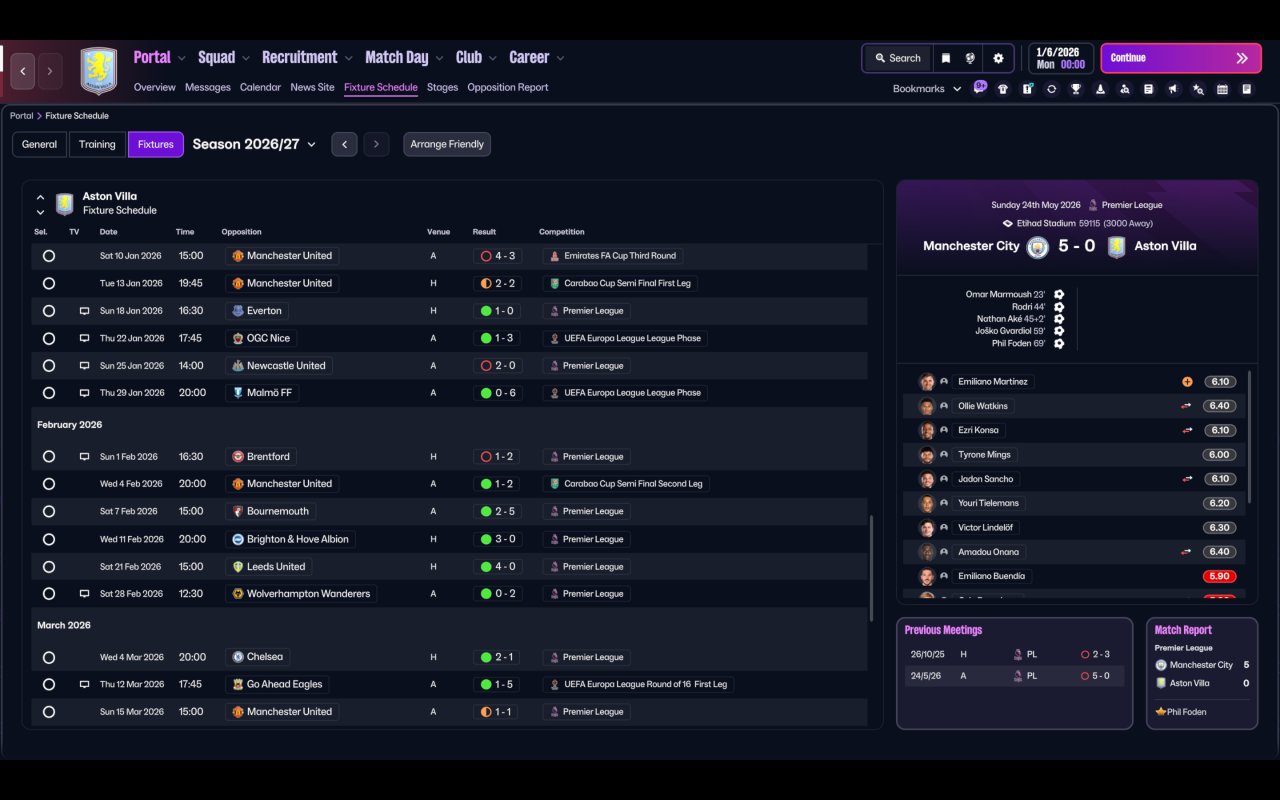Click the back navigation arrow beside the club badge
This screenshot has width=1280, height=800.
click(x=23, y=71)
